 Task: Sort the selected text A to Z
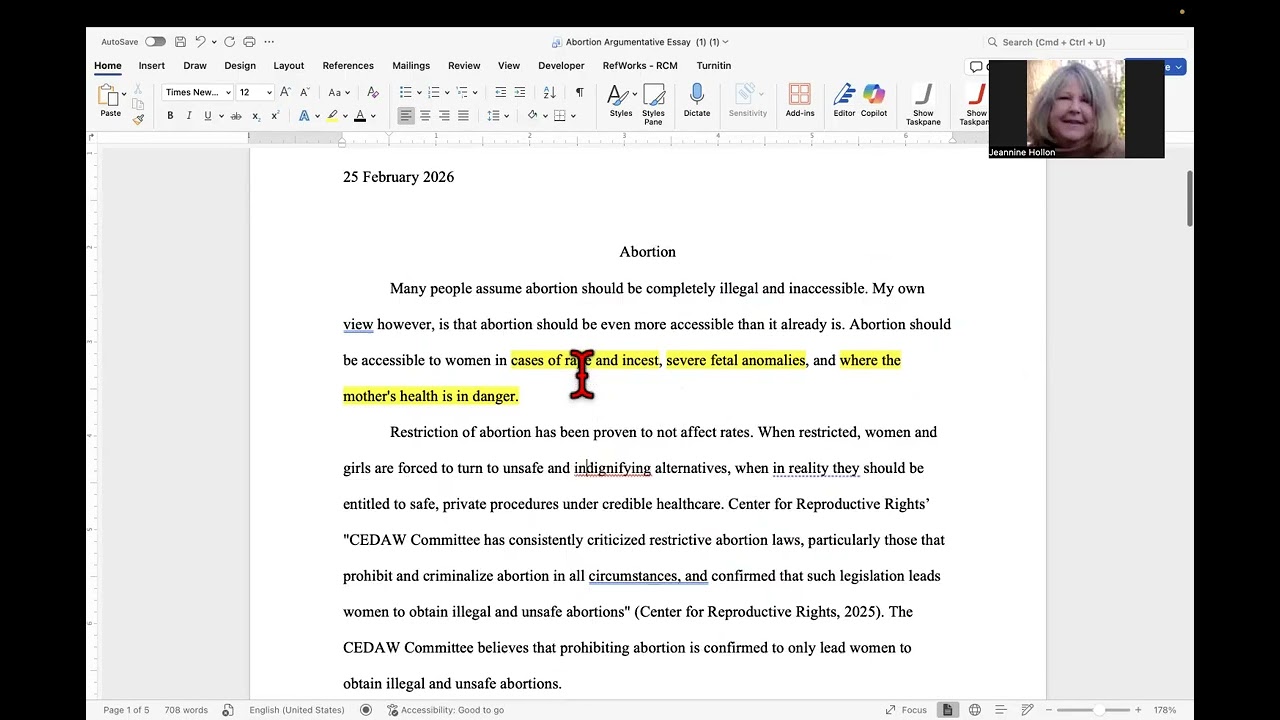click(x=549, y=92)
